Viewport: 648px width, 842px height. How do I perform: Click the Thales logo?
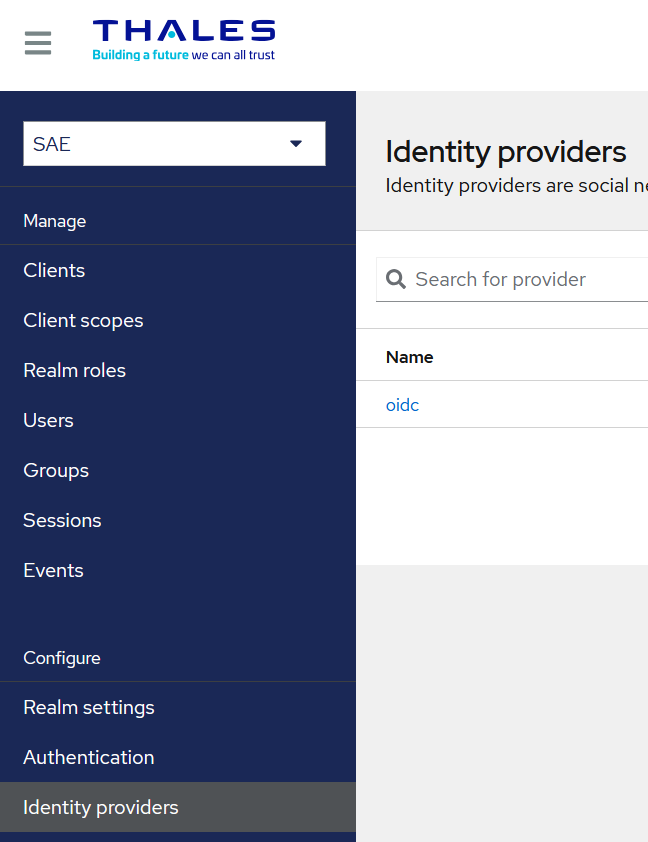point(183,41)
